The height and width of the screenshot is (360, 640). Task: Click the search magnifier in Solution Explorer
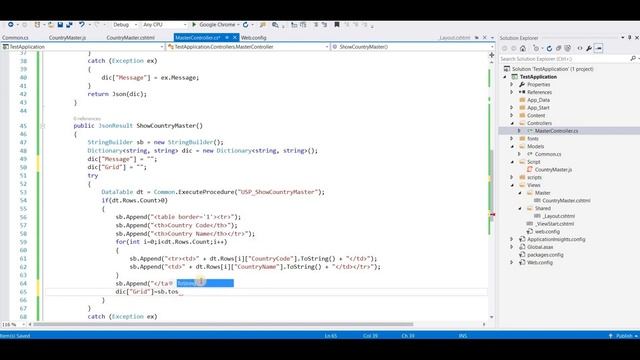pos(633,59)
